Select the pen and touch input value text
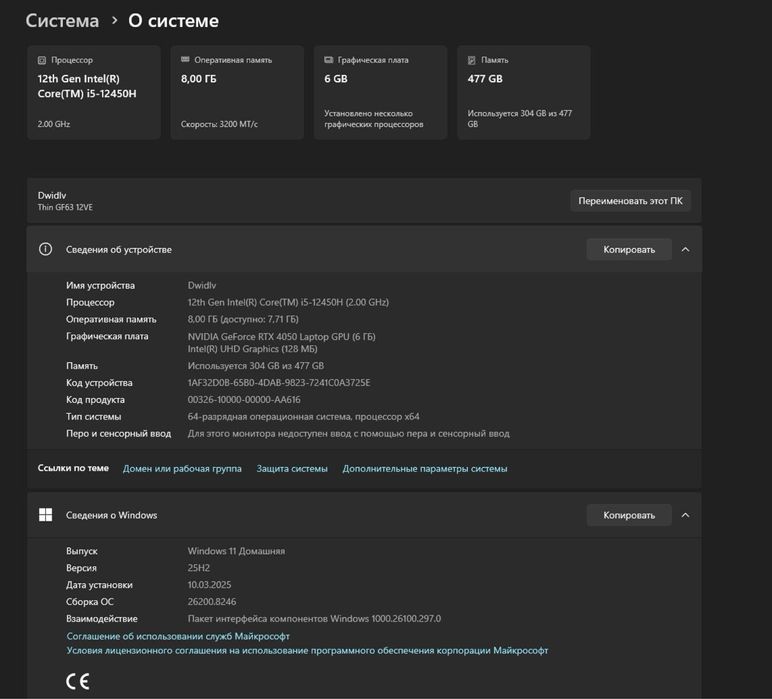The height and width of the screenshot is (699, 772). [x=348, y=434]
